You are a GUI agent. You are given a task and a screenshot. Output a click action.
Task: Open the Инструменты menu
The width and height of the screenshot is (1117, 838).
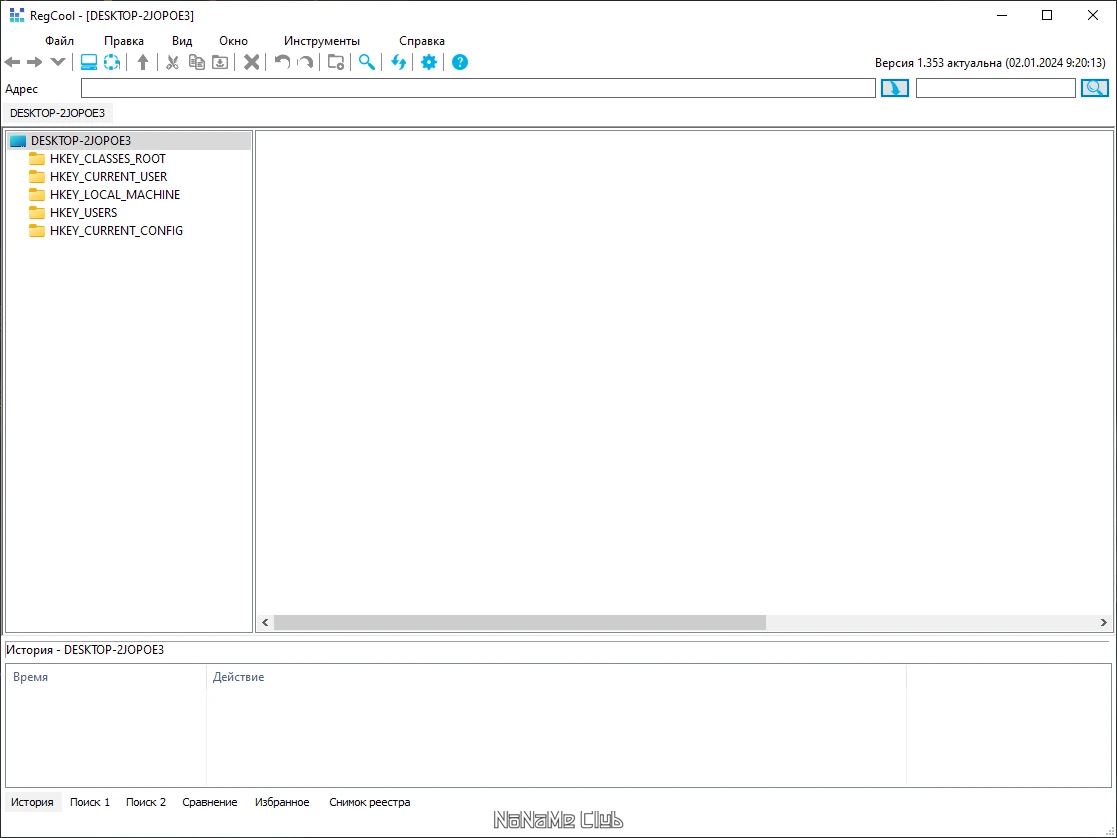point(322,41)
